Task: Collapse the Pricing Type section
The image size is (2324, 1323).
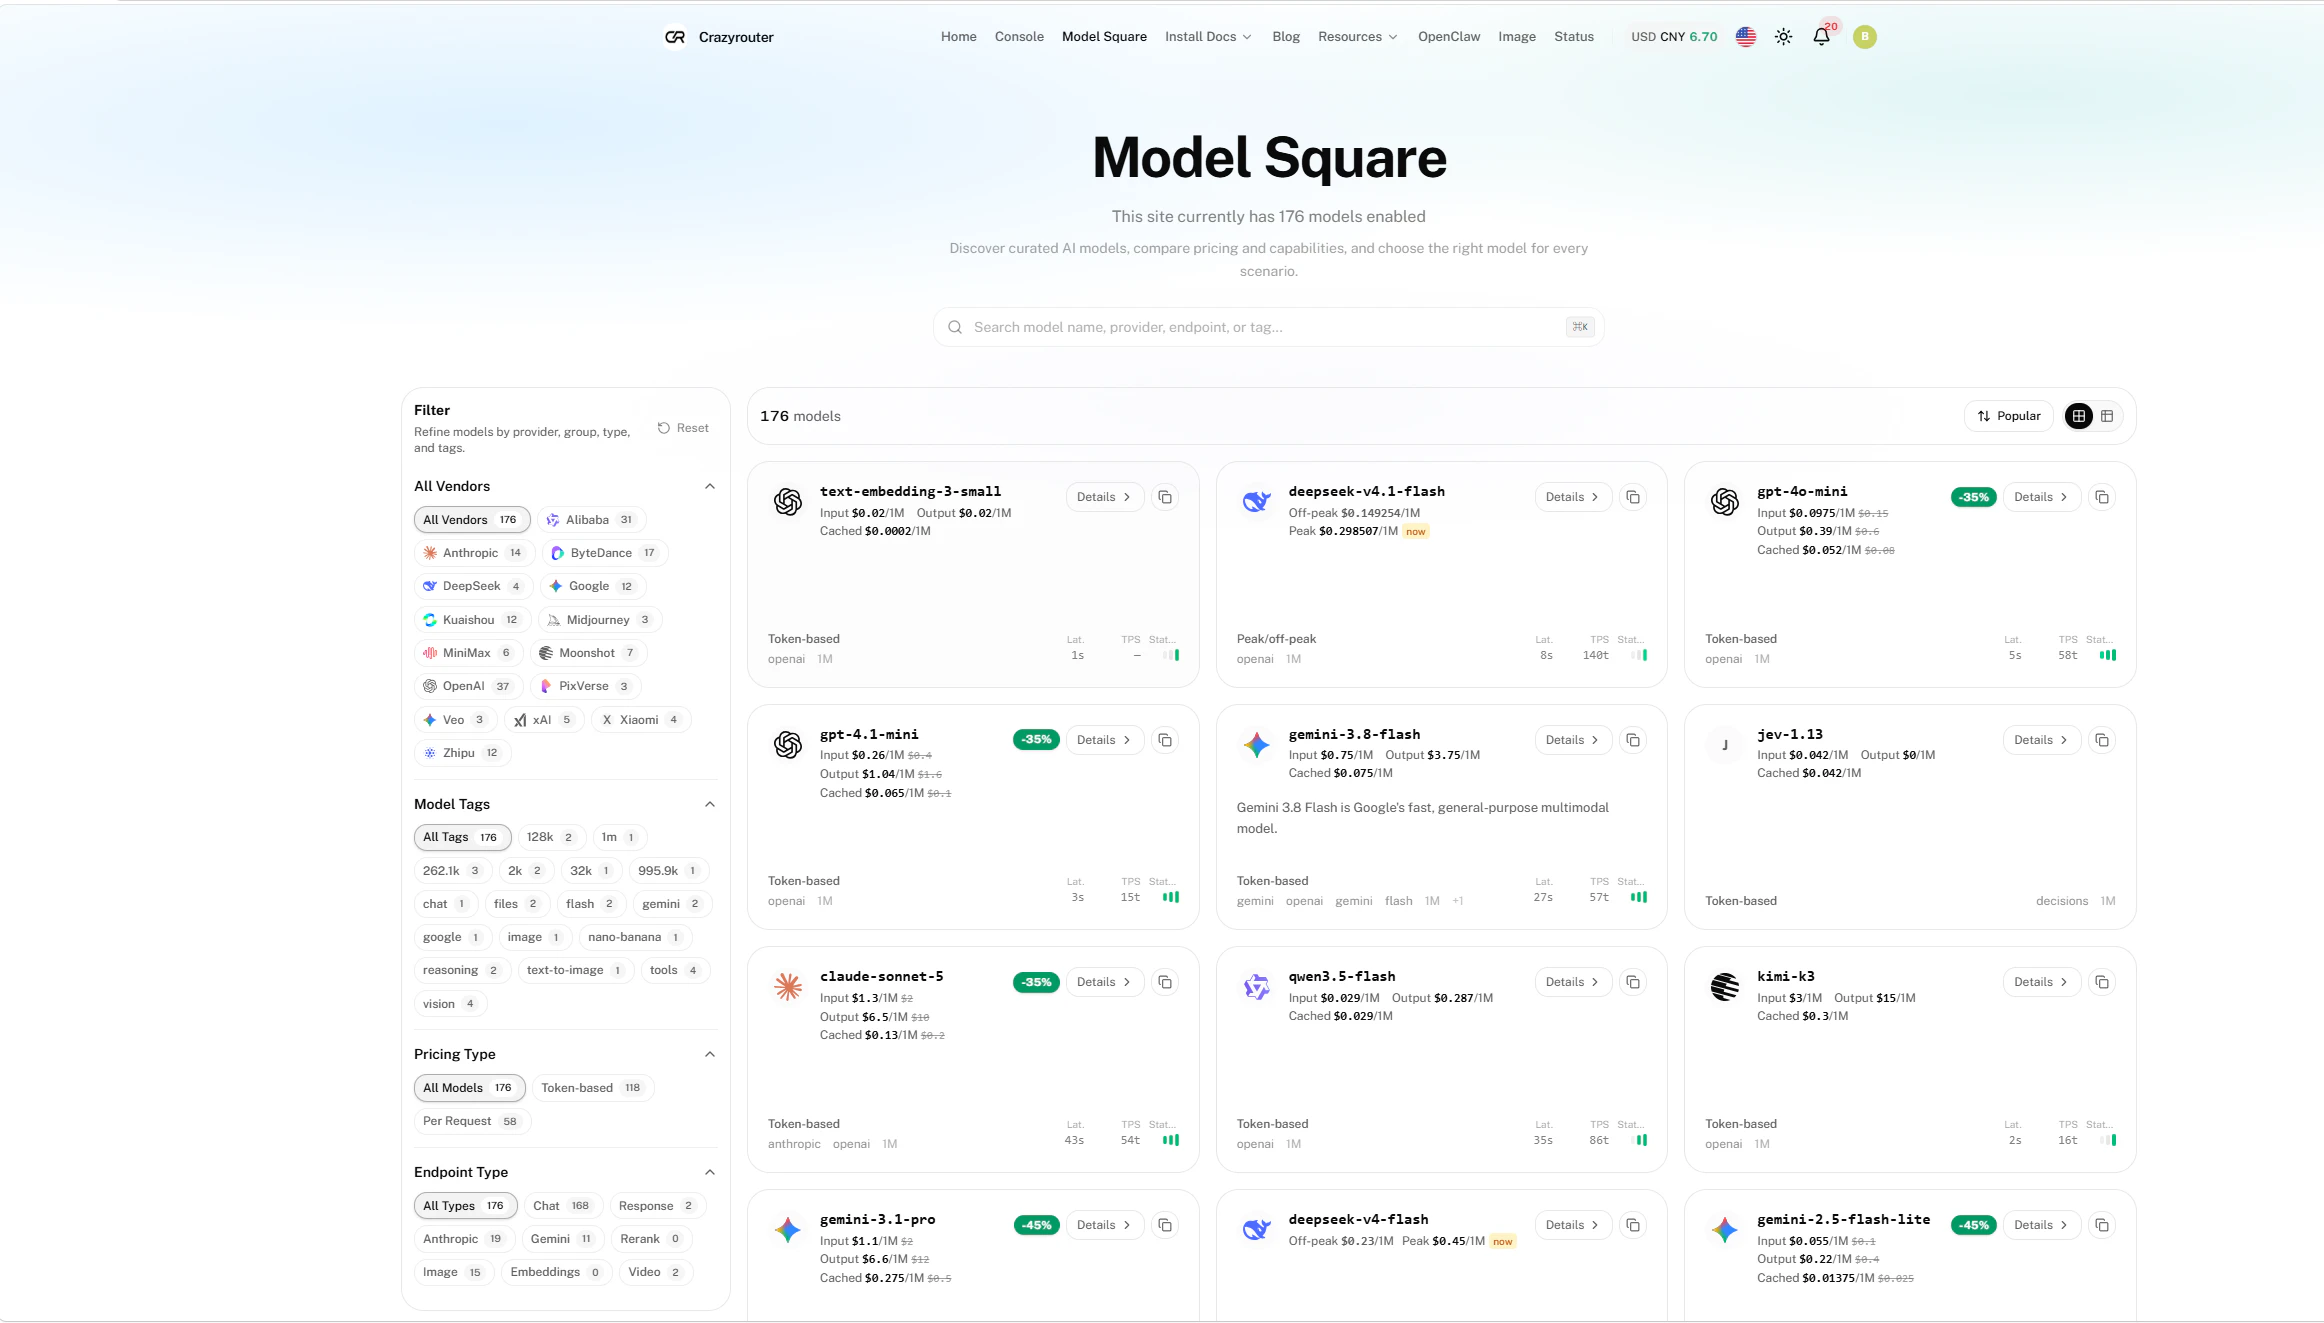Action: point(710,1054)
